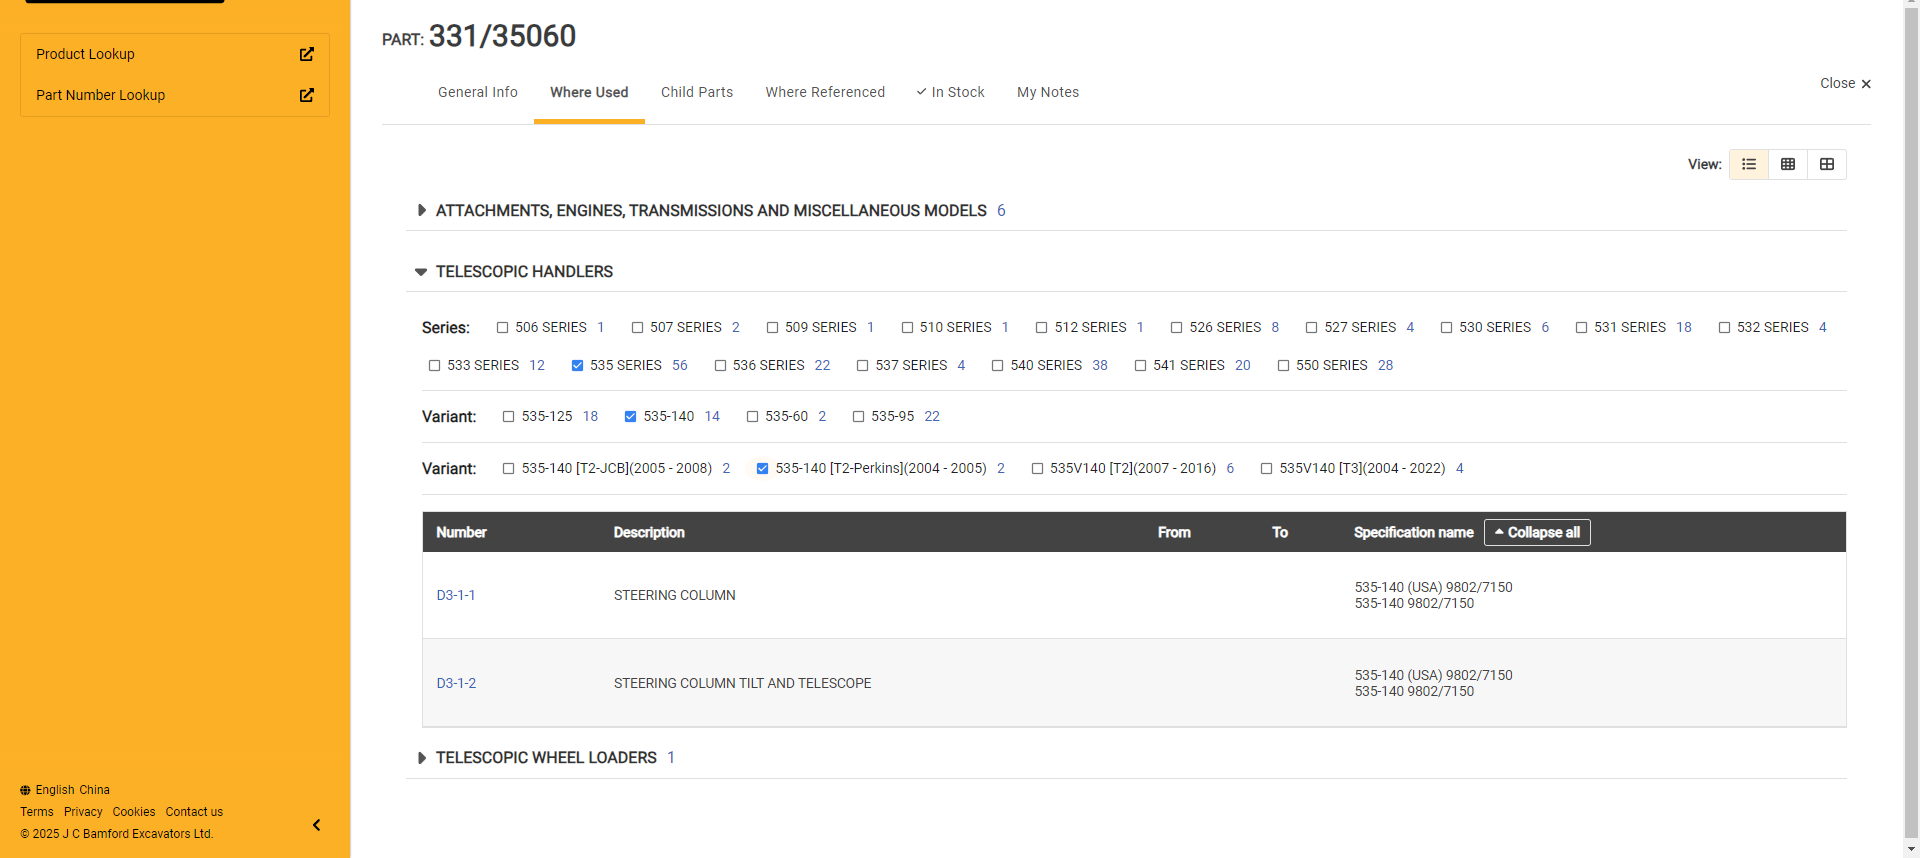Enable the 531 SERIES checkbox
The width and height of the screenshot is (1920, 858).
tap(1581, 328)
